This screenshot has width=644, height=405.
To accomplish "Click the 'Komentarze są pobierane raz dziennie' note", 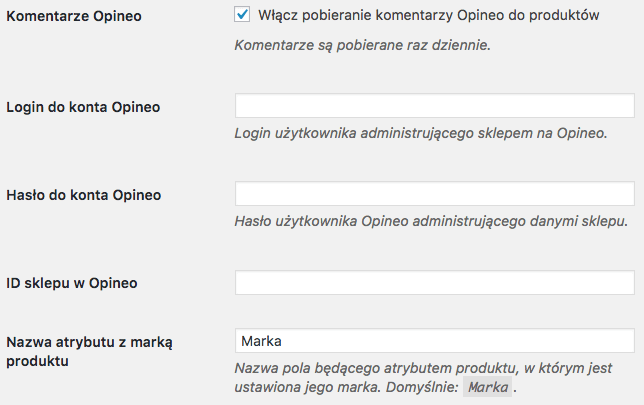I will (362, 46).
